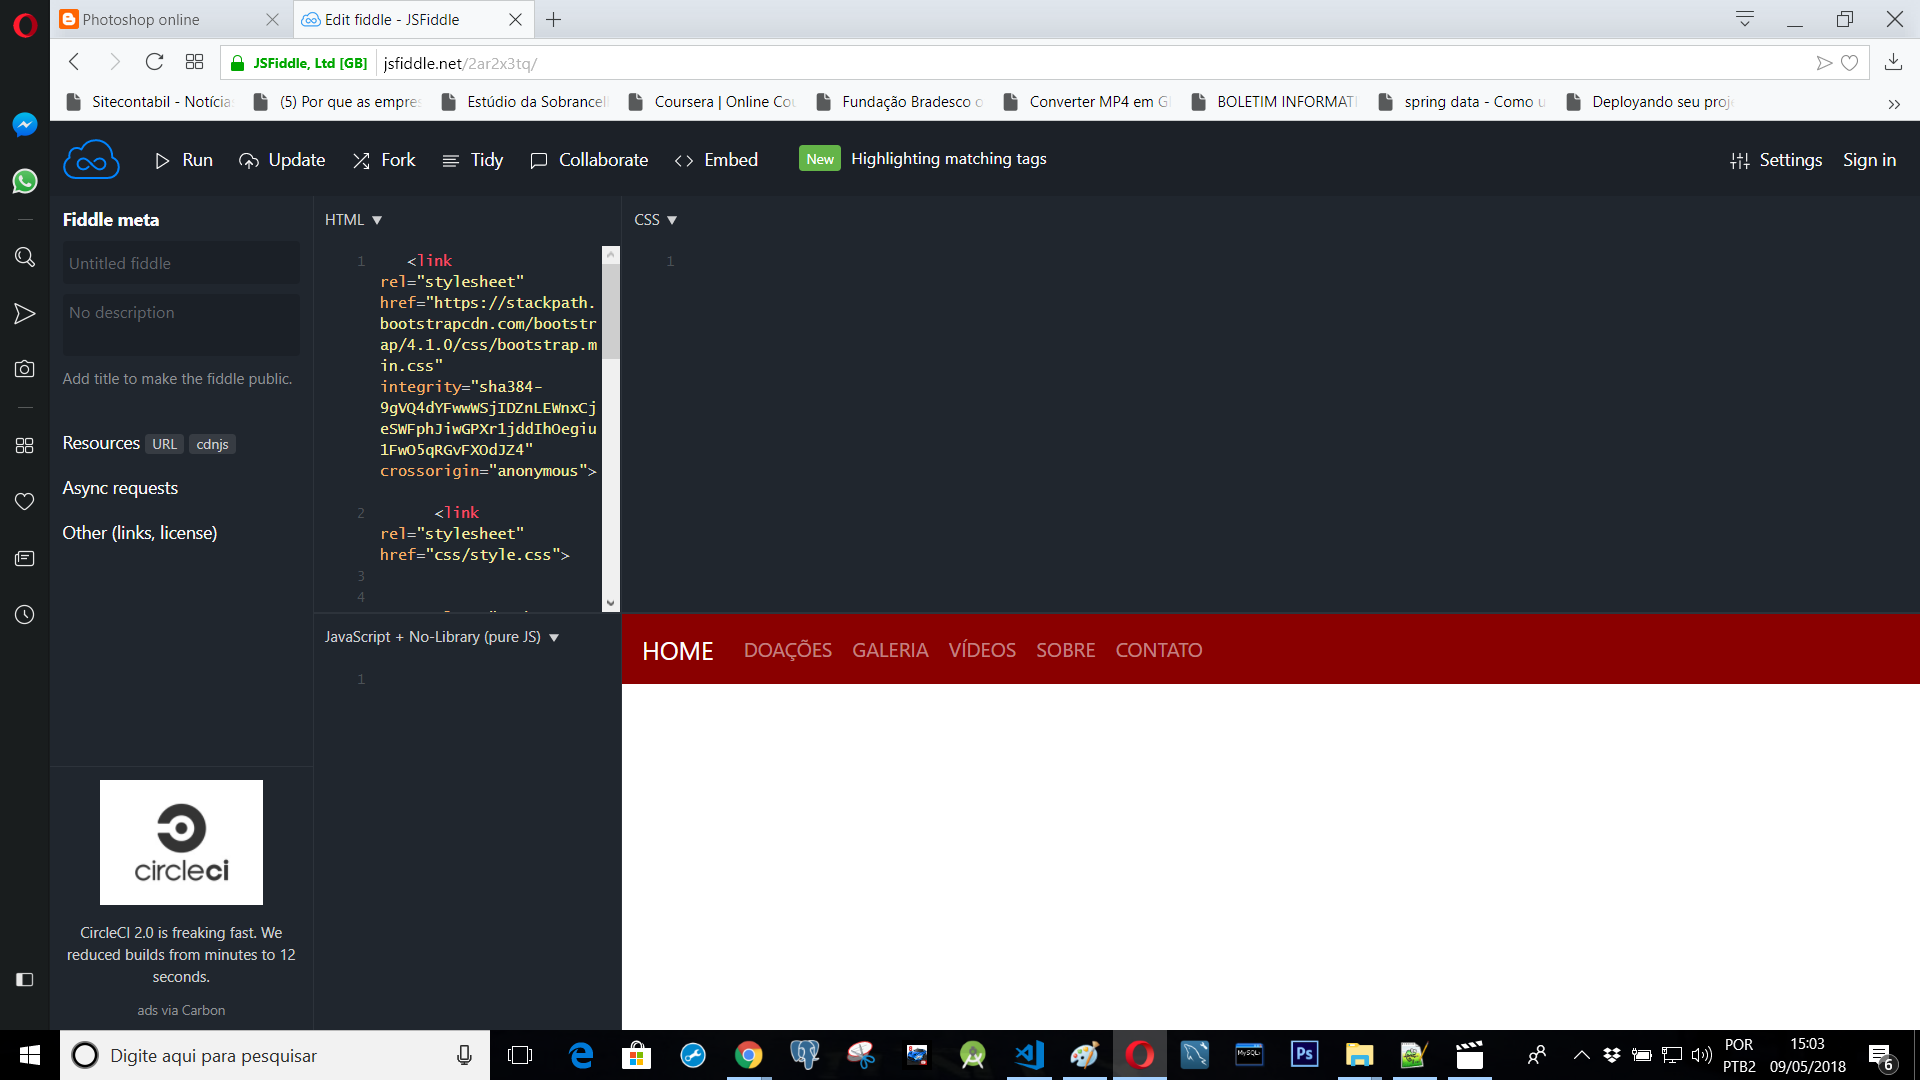The height and width of the screenshot is (1080, 1920).
Task: Open personal news in Opera sidebar
Action: [25, 558]
